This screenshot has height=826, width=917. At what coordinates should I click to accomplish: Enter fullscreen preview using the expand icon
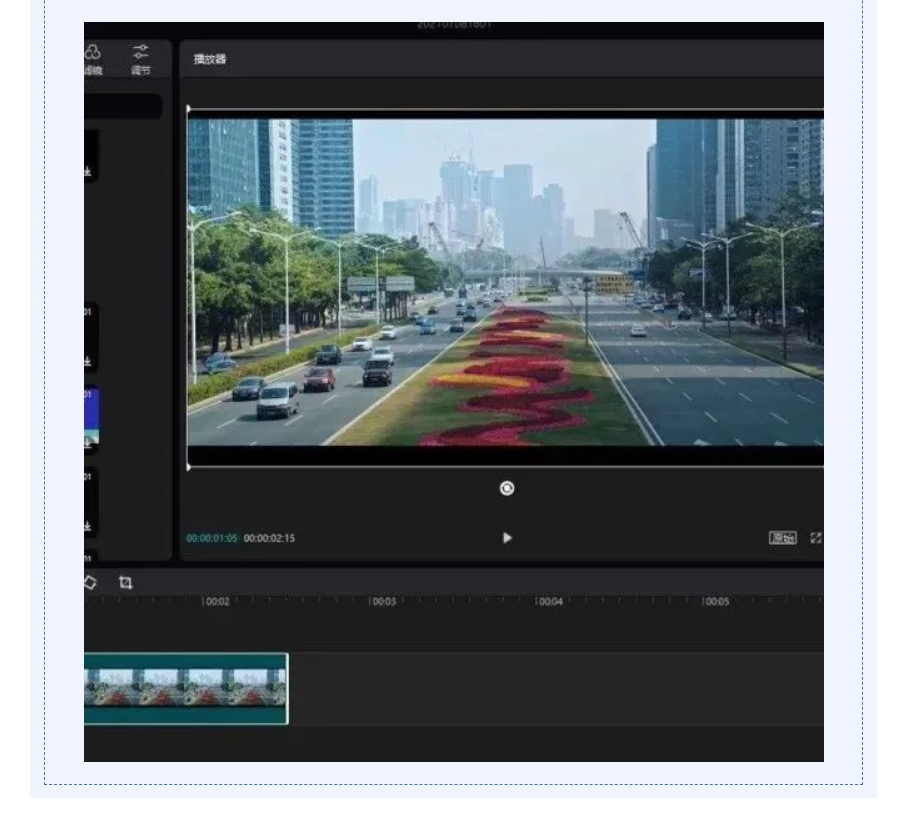[816, 538]
